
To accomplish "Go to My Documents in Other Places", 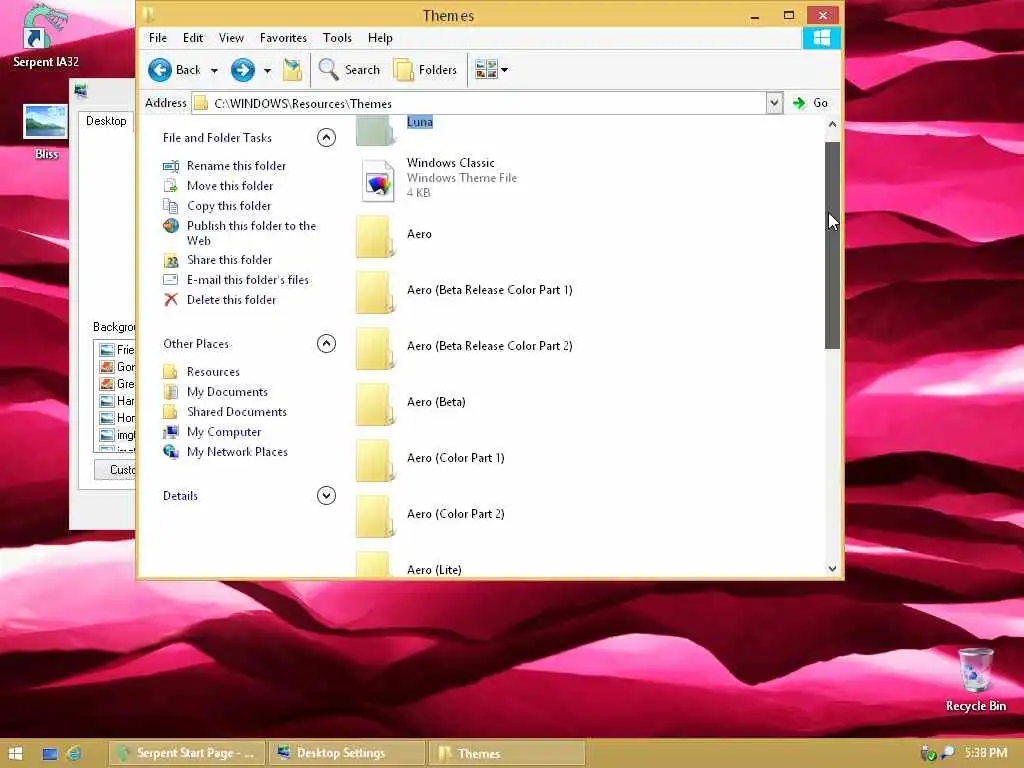I will click(x=227, y=392).
